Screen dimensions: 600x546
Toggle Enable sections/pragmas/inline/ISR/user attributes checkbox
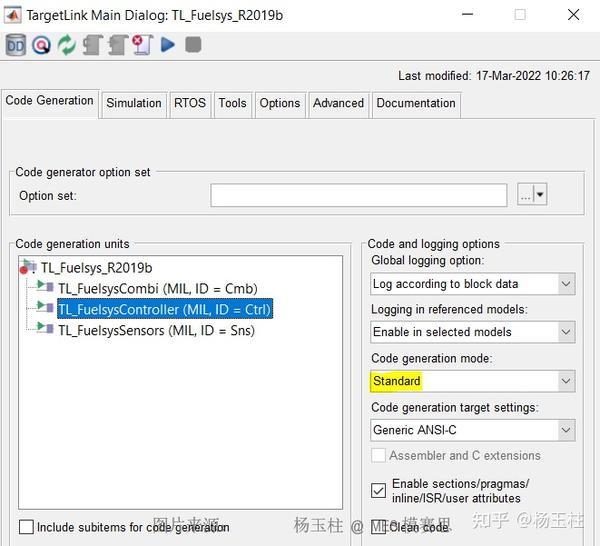tap(378, 491)
